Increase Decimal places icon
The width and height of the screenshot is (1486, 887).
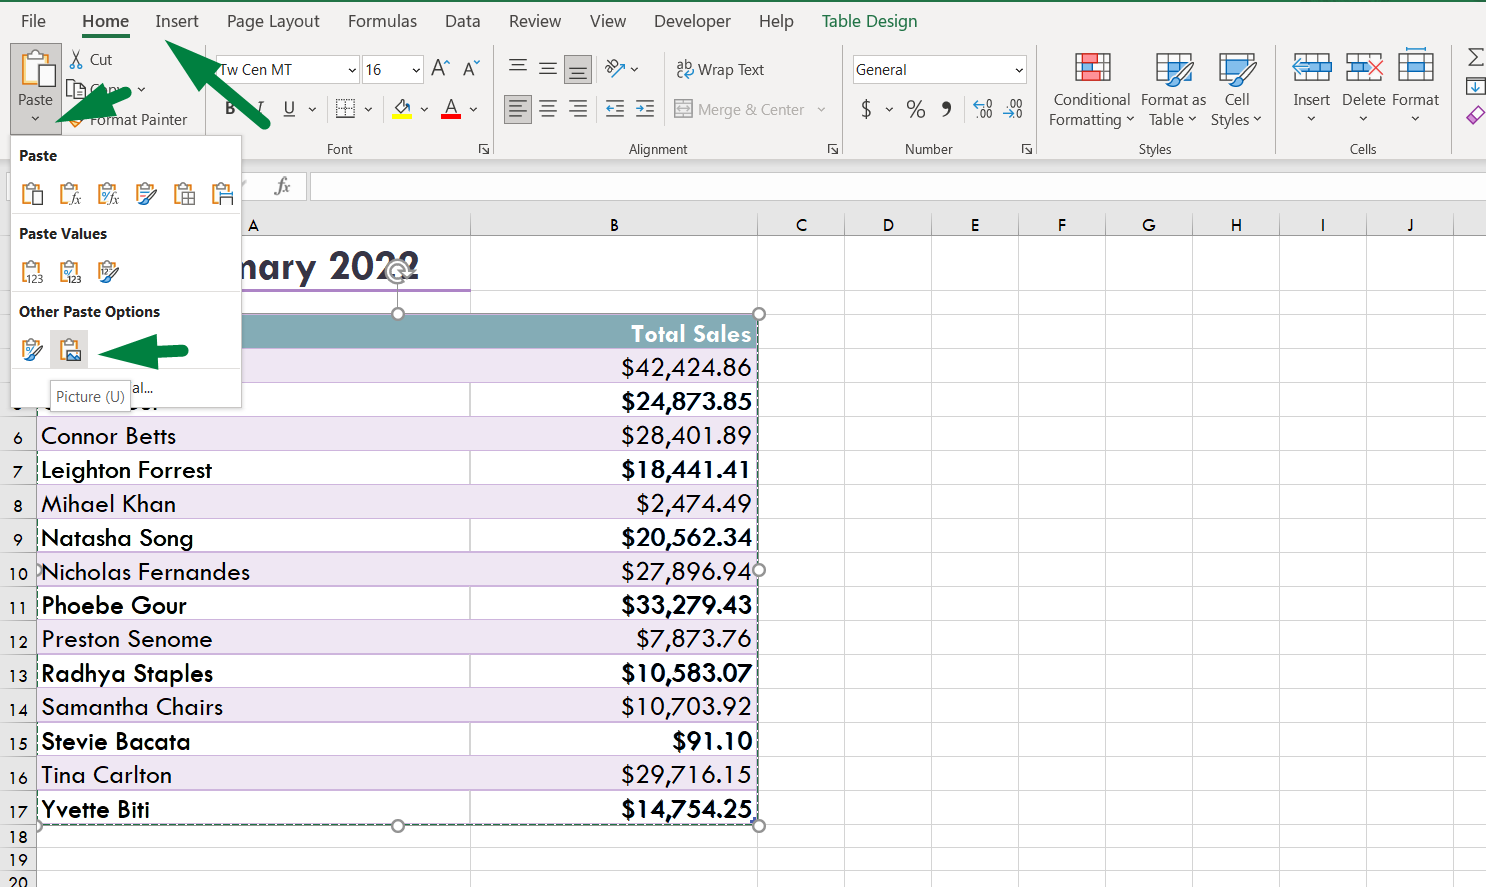(982, 107)
